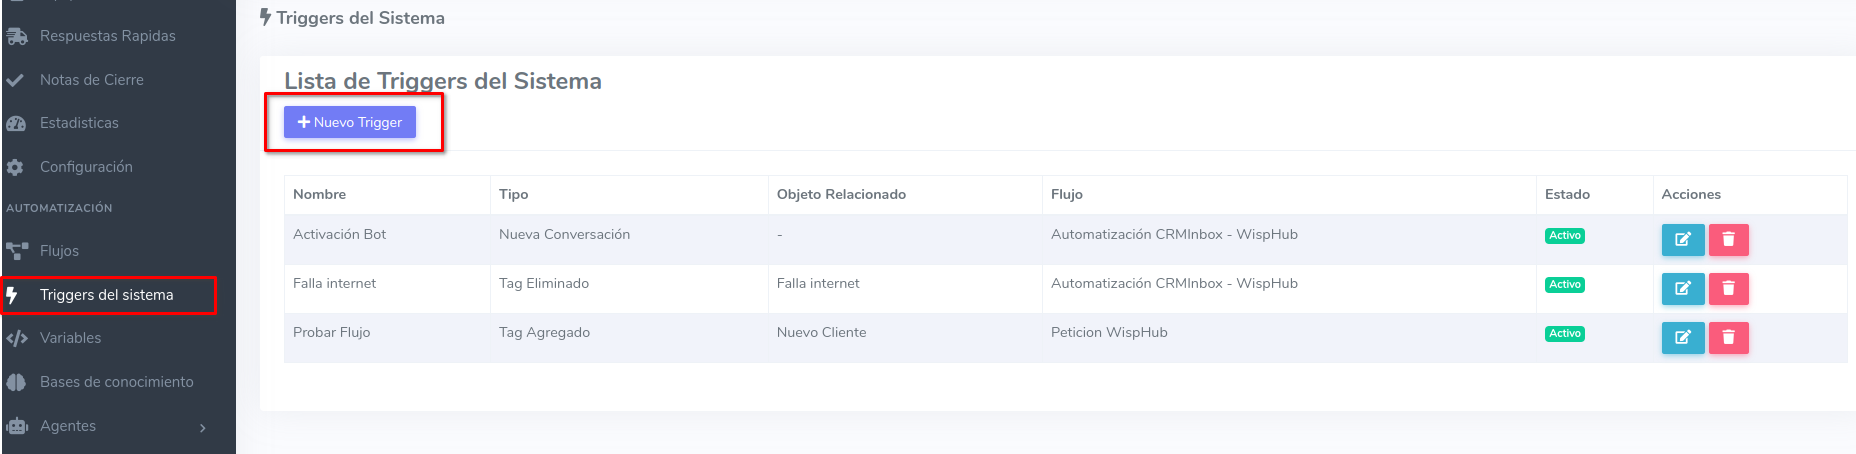Delete the Falla internet trigger

point(1728,289)
